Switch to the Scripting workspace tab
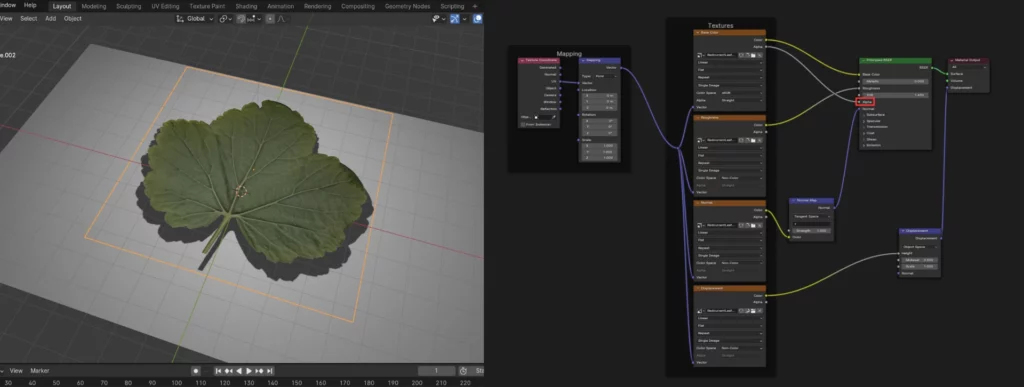 coord(452,6)
